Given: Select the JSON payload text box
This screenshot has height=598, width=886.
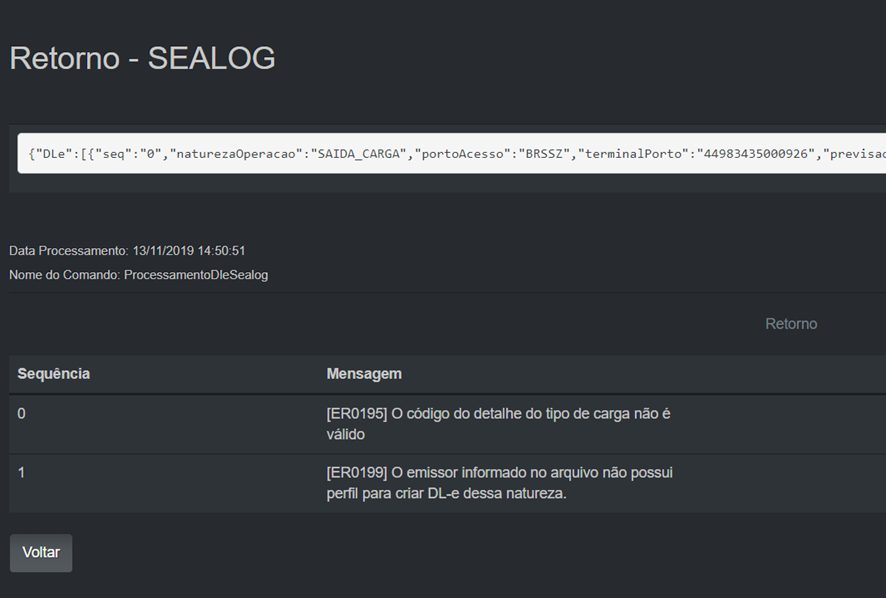Looking at the screenshot, I should pos(451,153).
